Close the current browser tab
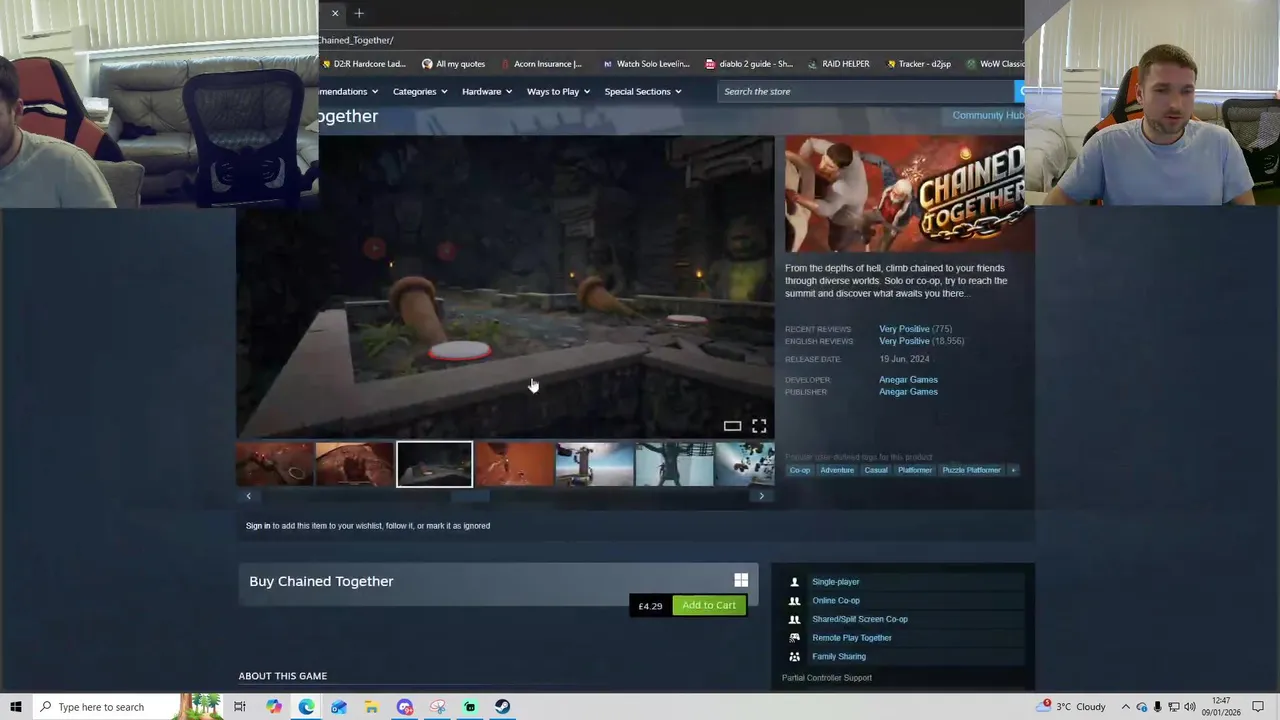 coord(335,13)
